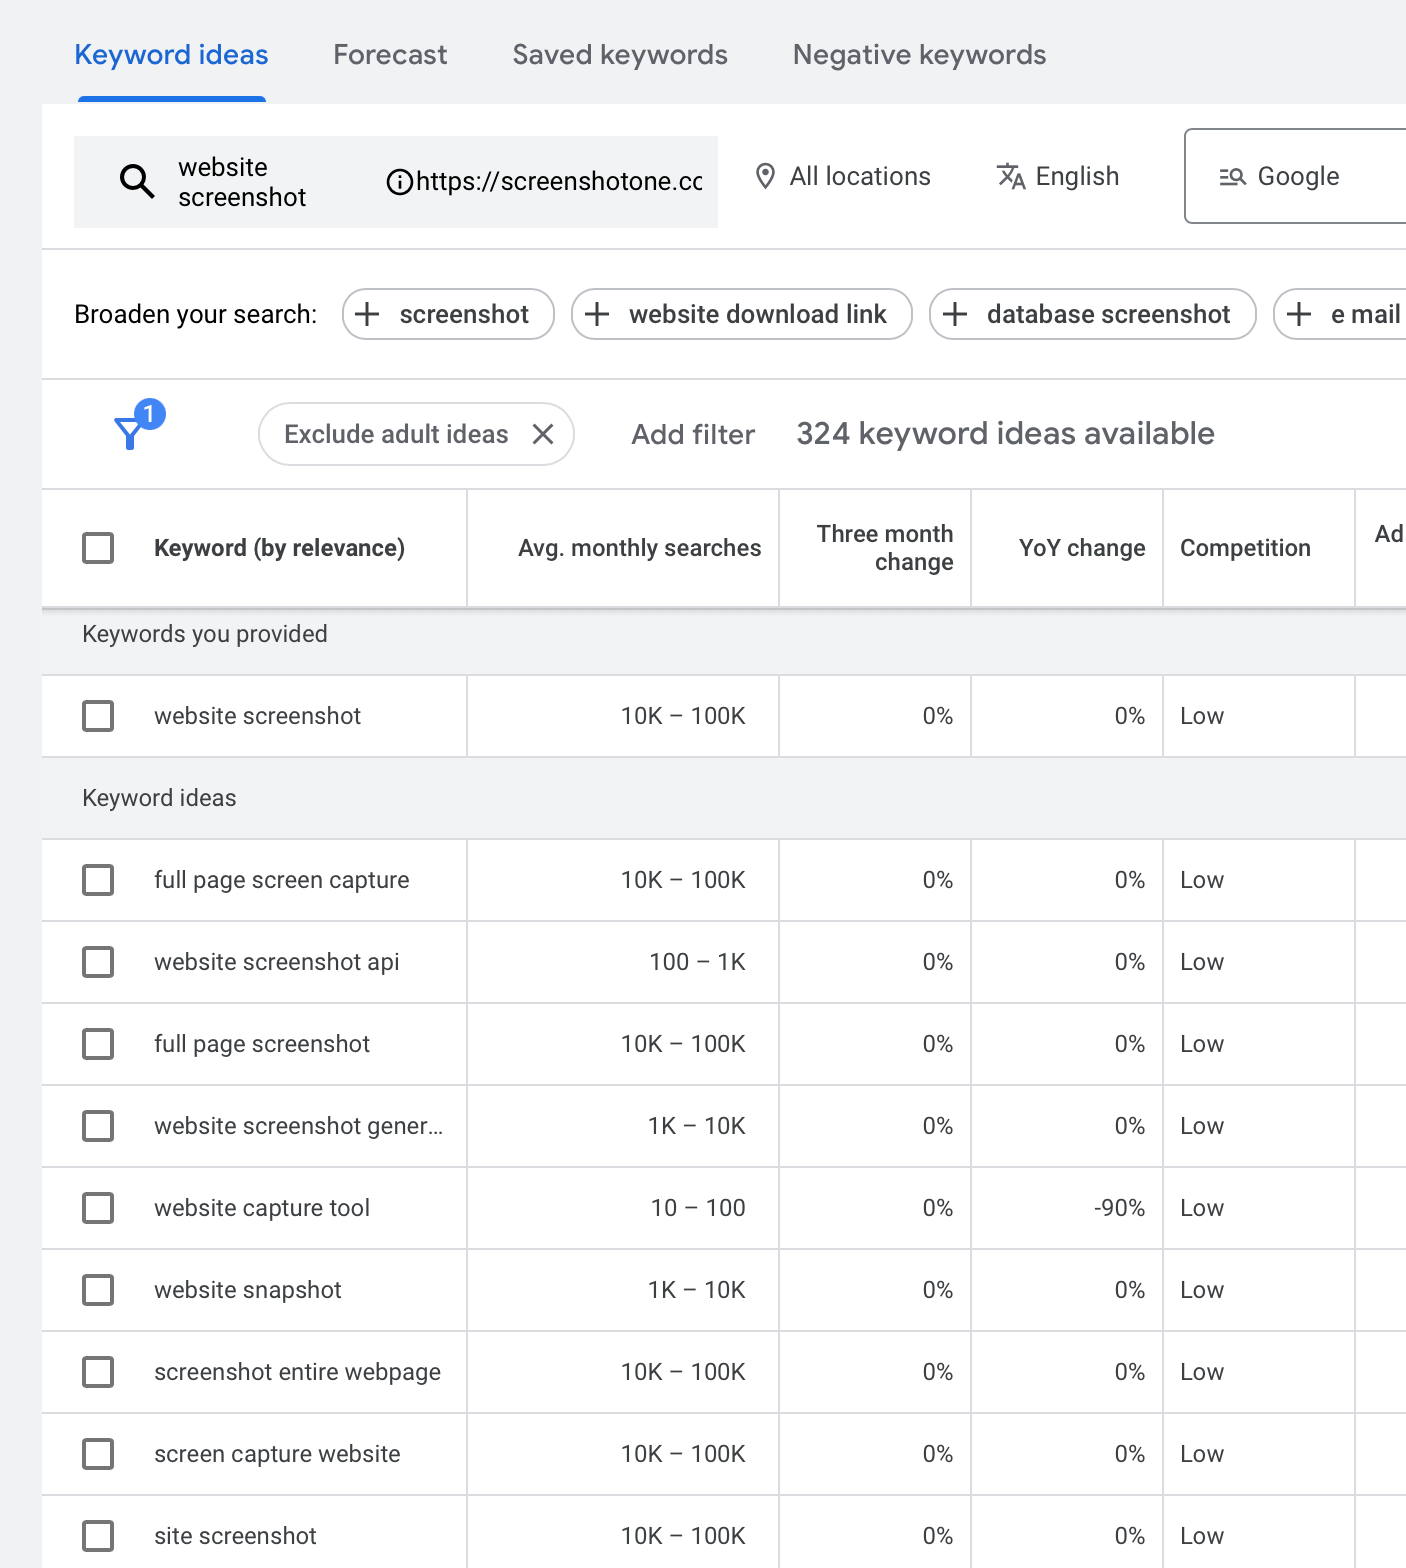Click 'website capture tool' keyword text
This screenshot has height=1568, width=1406.
coord(262,1208)
